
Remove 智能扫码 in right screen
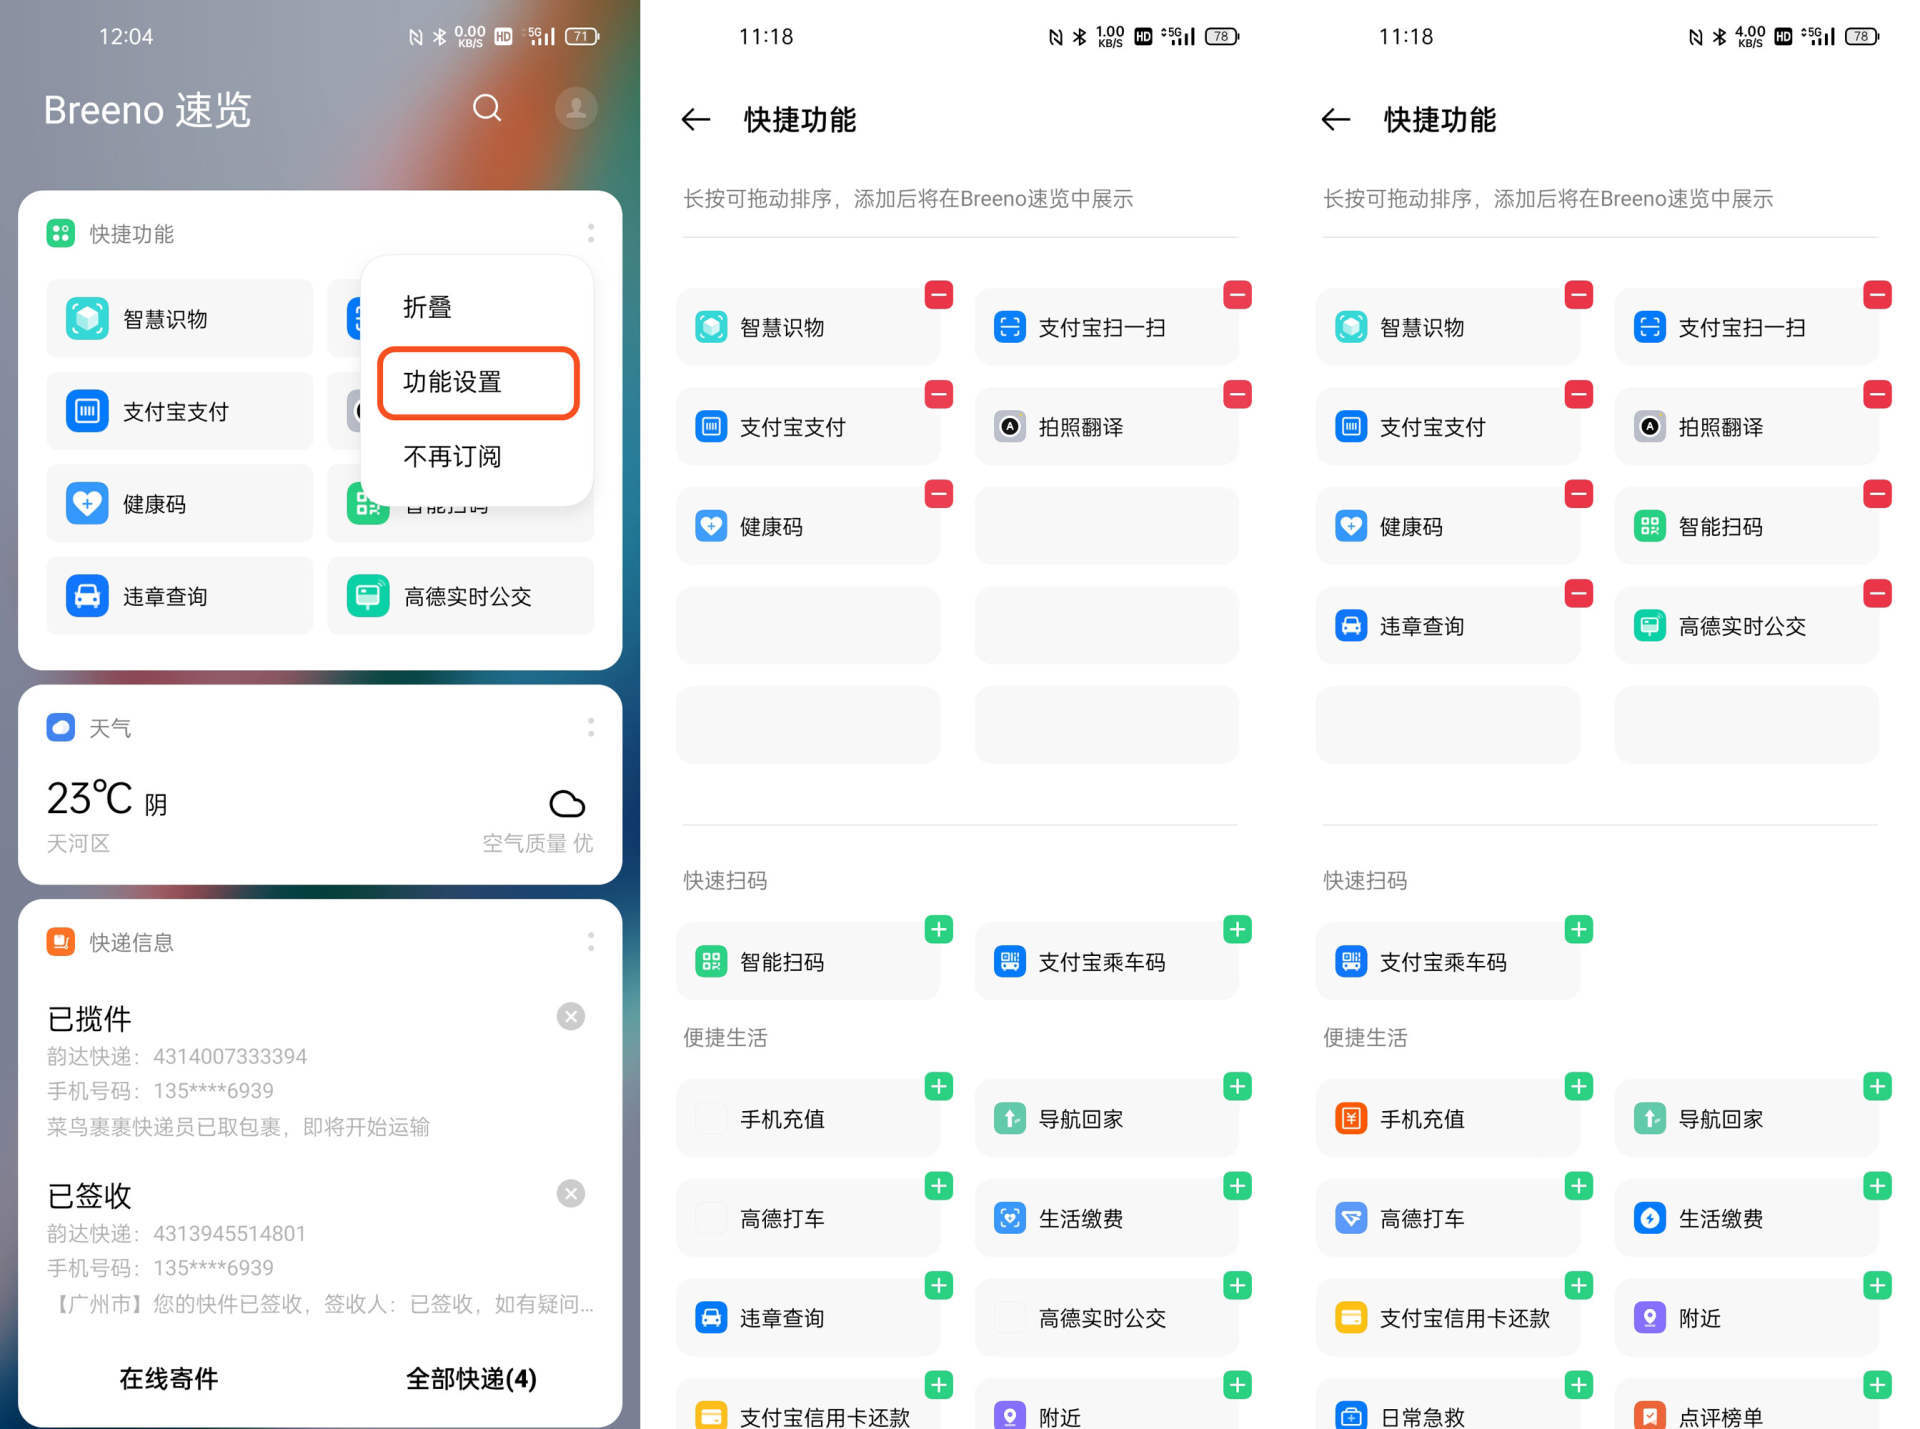point(1877,494)
